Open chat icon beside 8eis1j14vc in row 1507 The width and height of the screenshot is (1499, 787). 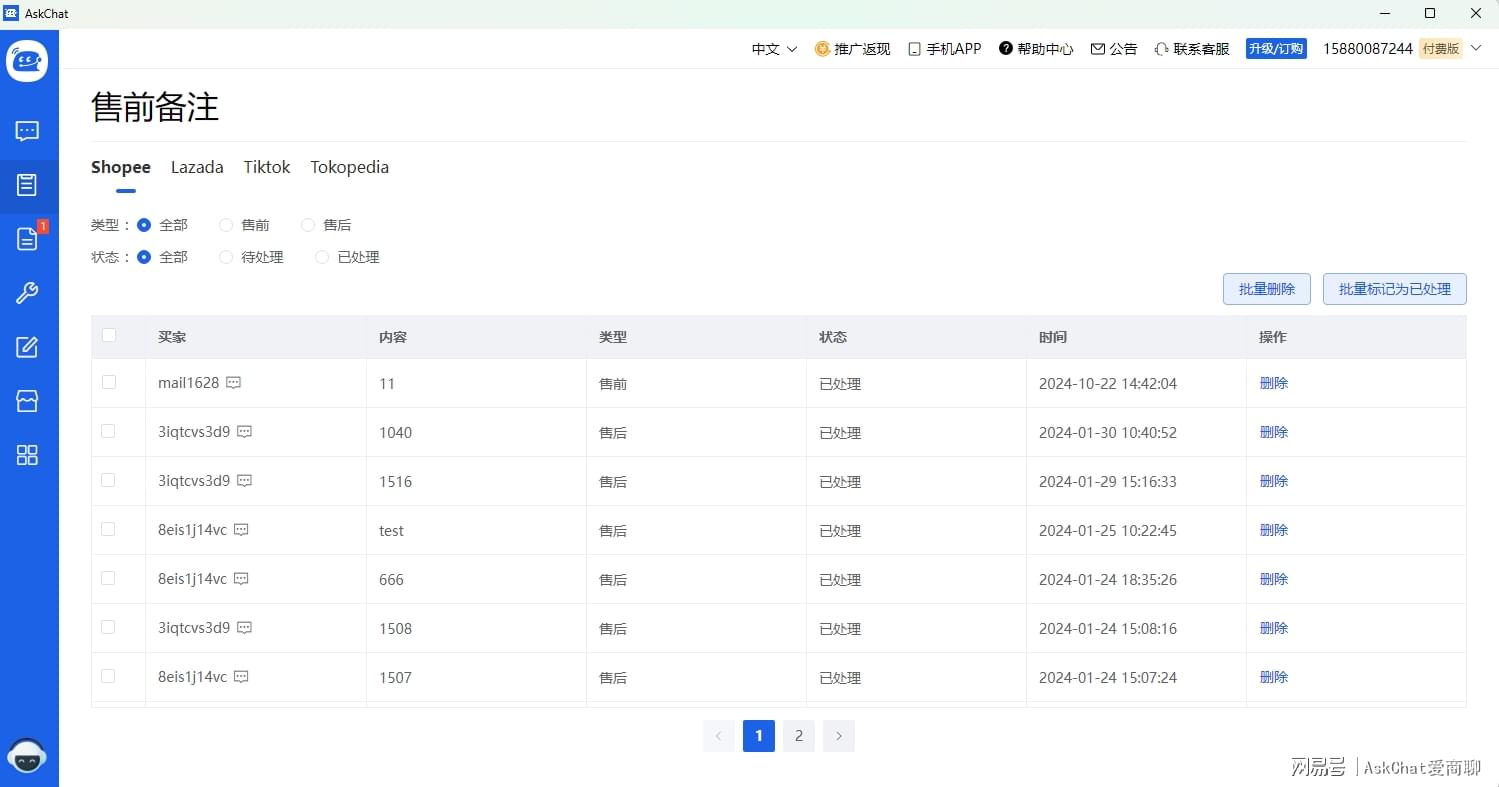pos(241,677)
